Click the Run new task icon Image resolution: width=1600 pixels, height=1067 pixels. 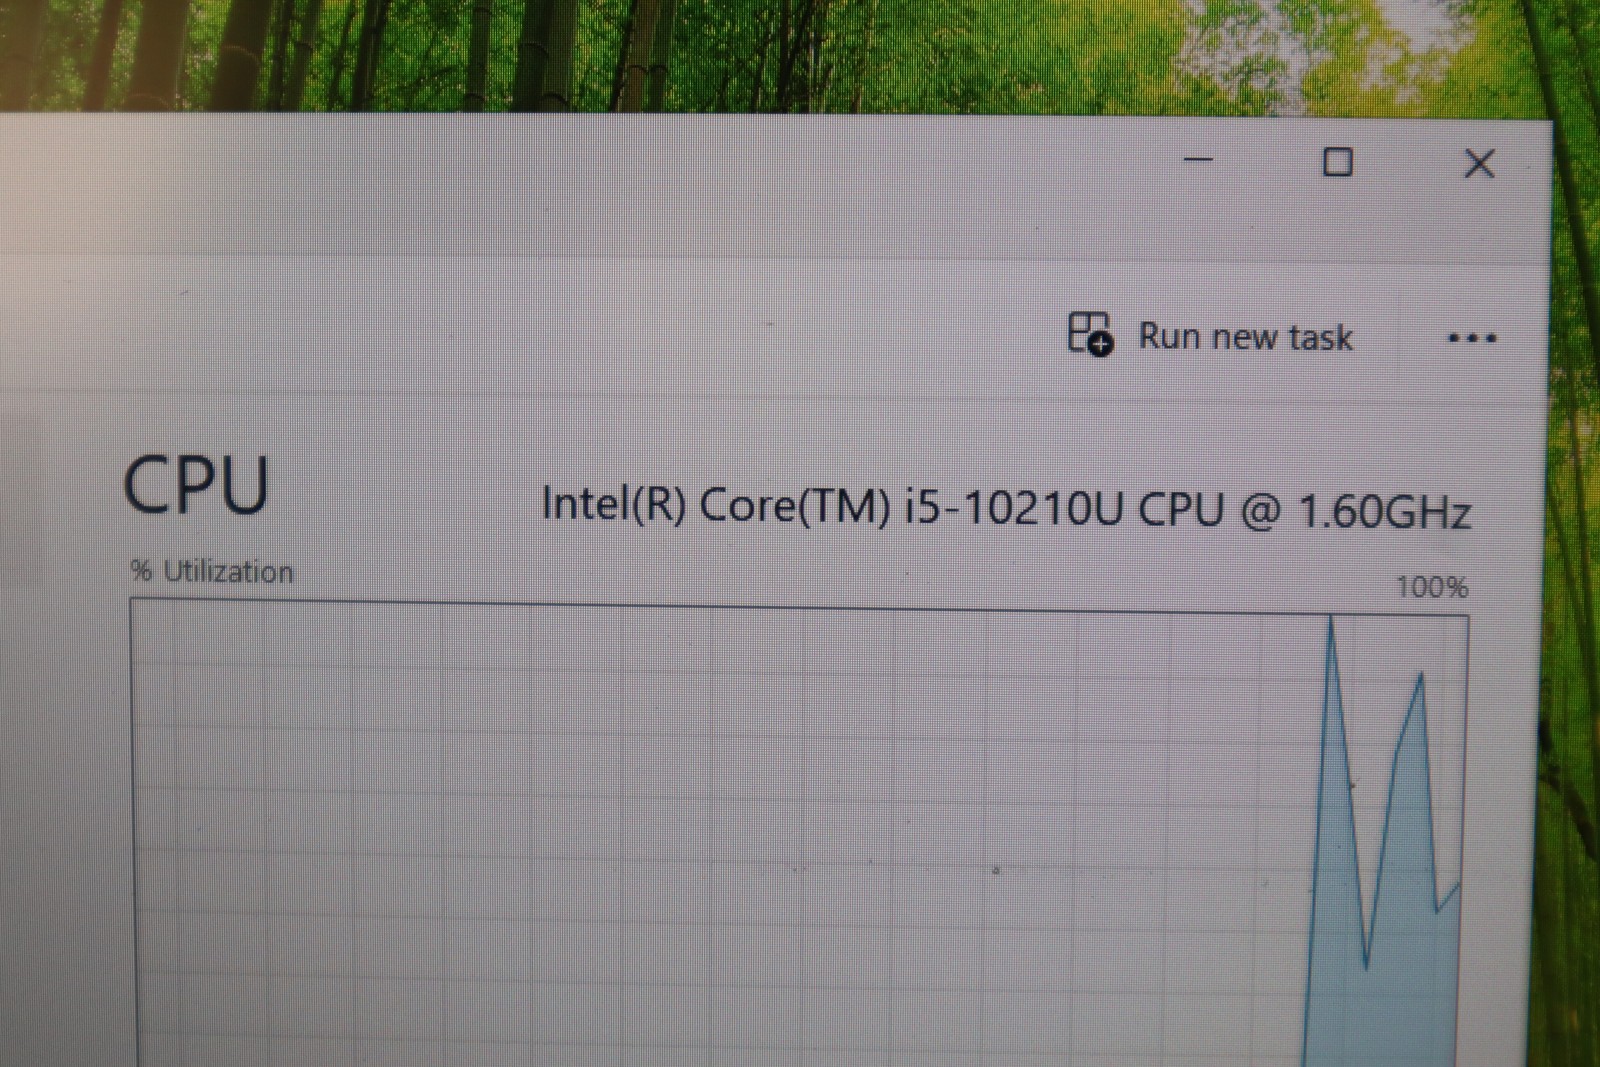1090,333
